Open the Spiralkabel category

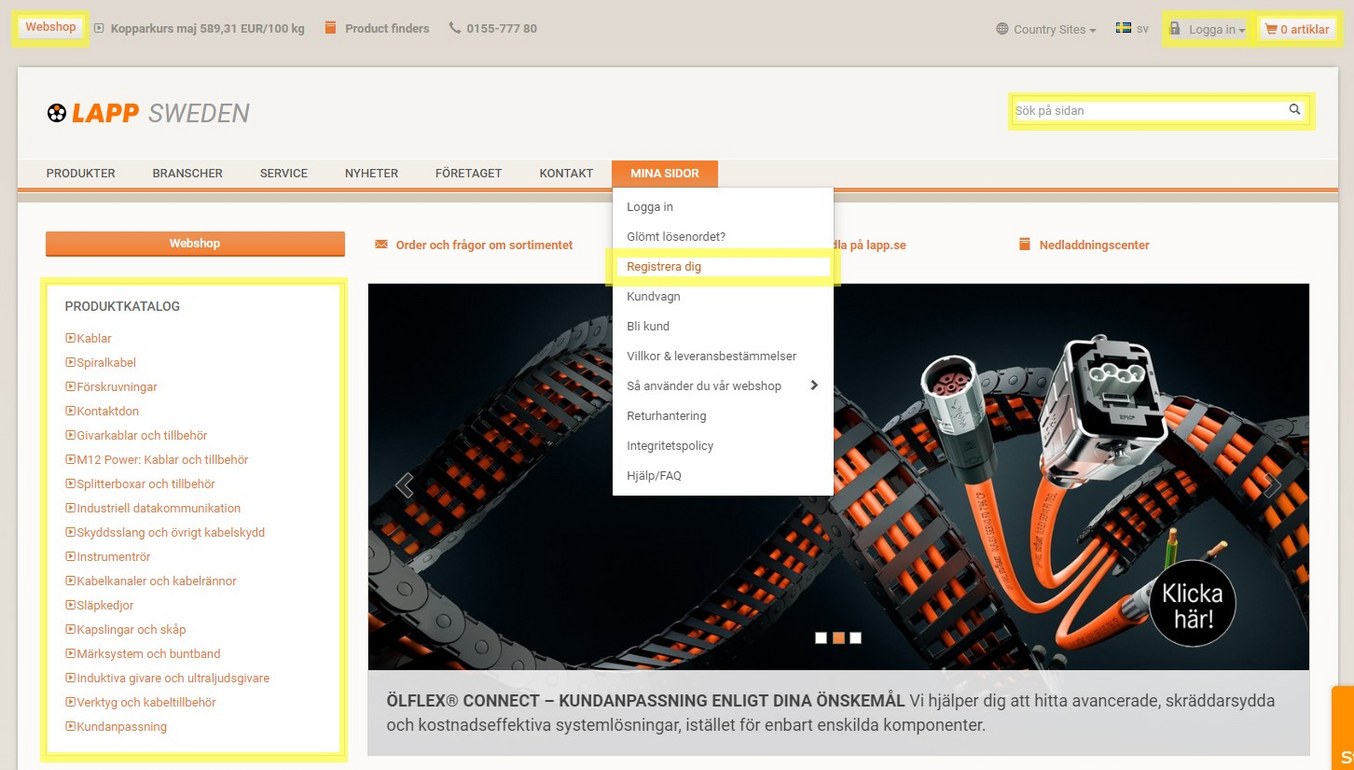click(106, 363)
